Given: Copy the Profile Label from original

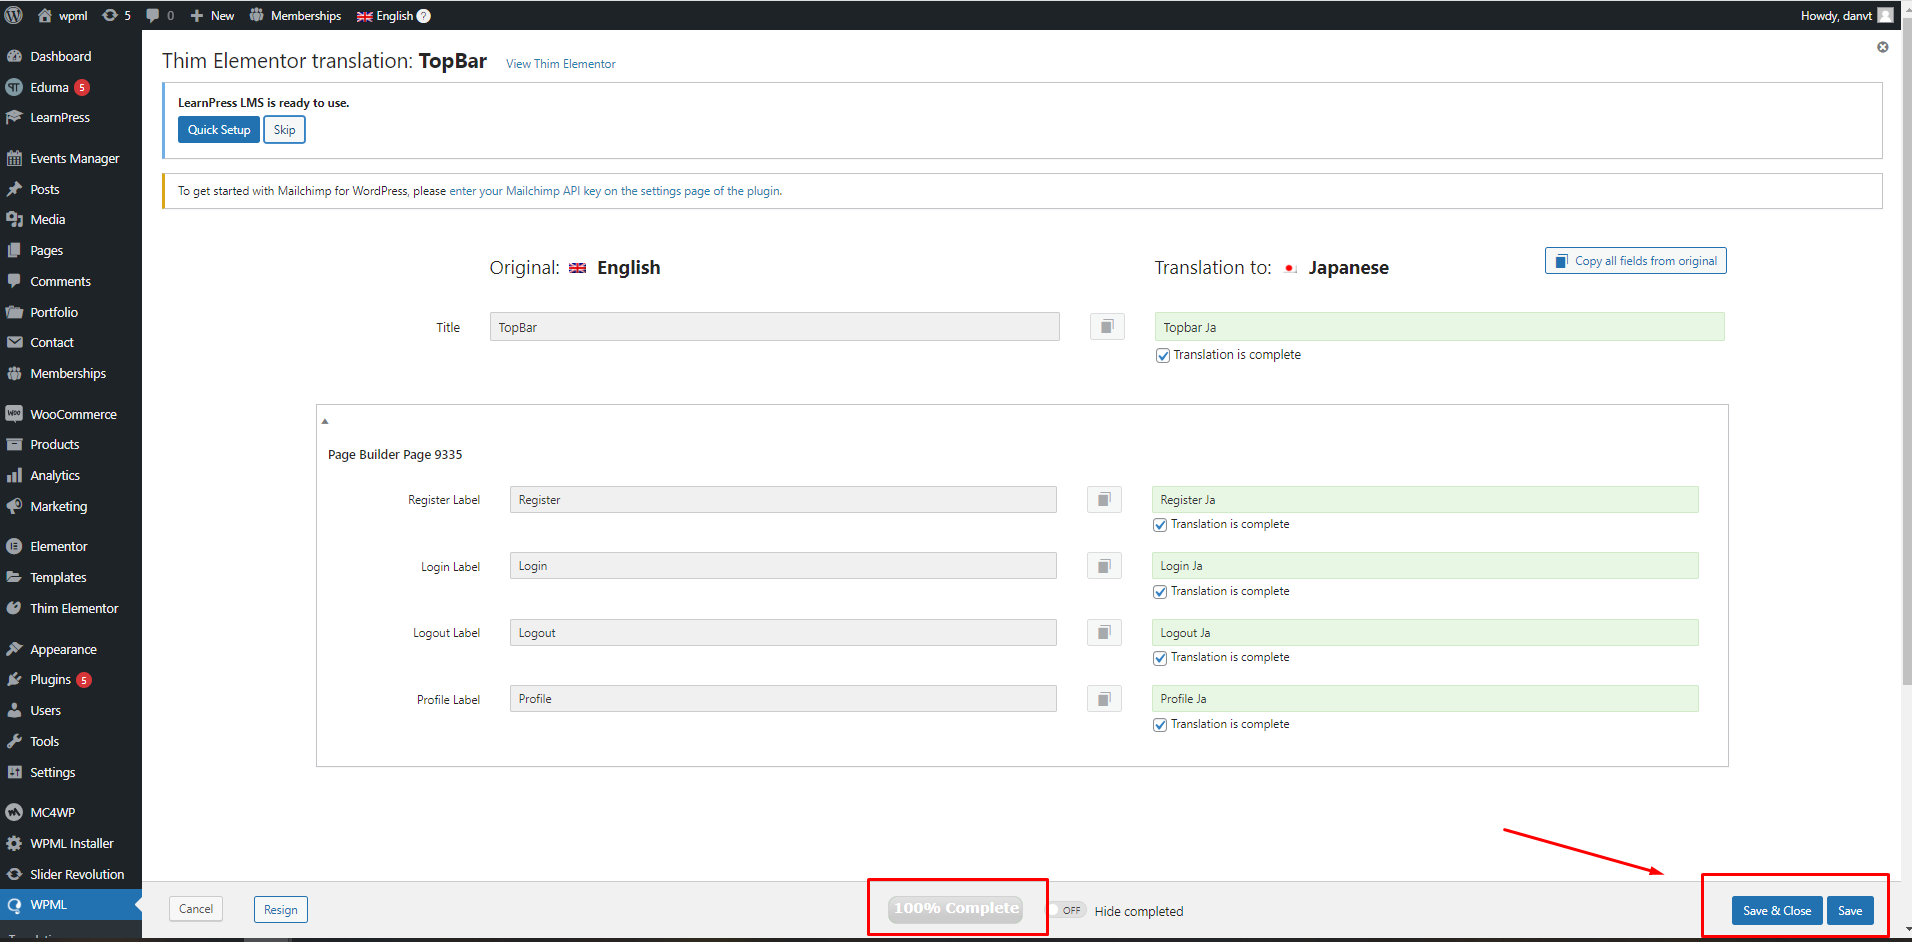Looking at the screenshot, I should point(1104,699).
